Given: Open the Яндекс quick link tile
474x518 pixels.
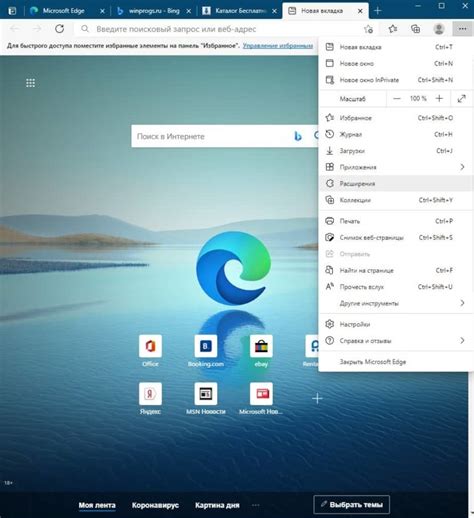Looking at the screenshot, I should [150, 394].
